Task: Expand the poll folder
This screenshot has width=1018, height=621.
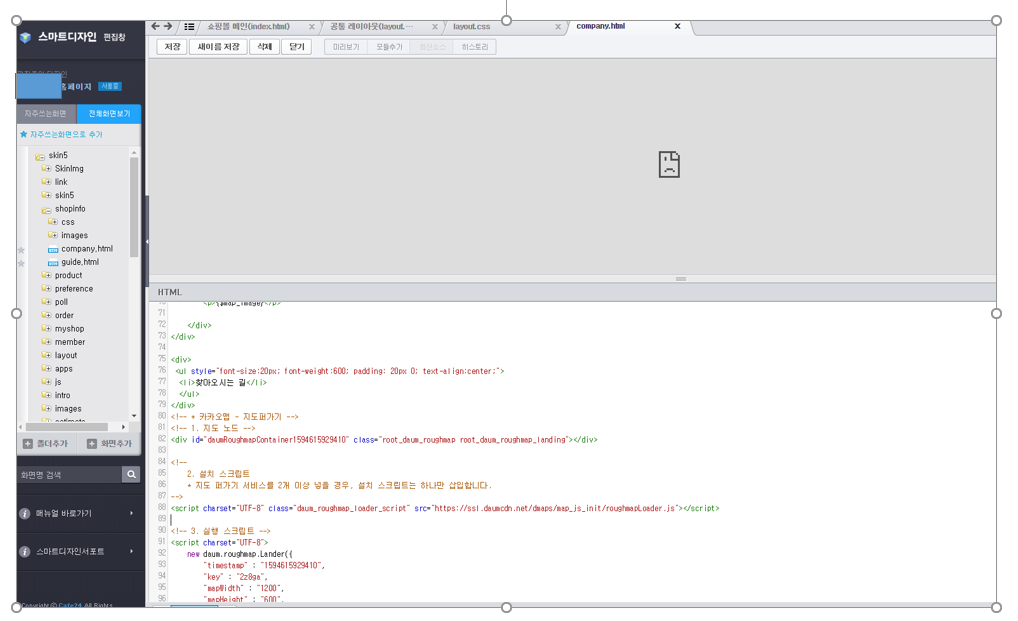Action: pos(46,302)
